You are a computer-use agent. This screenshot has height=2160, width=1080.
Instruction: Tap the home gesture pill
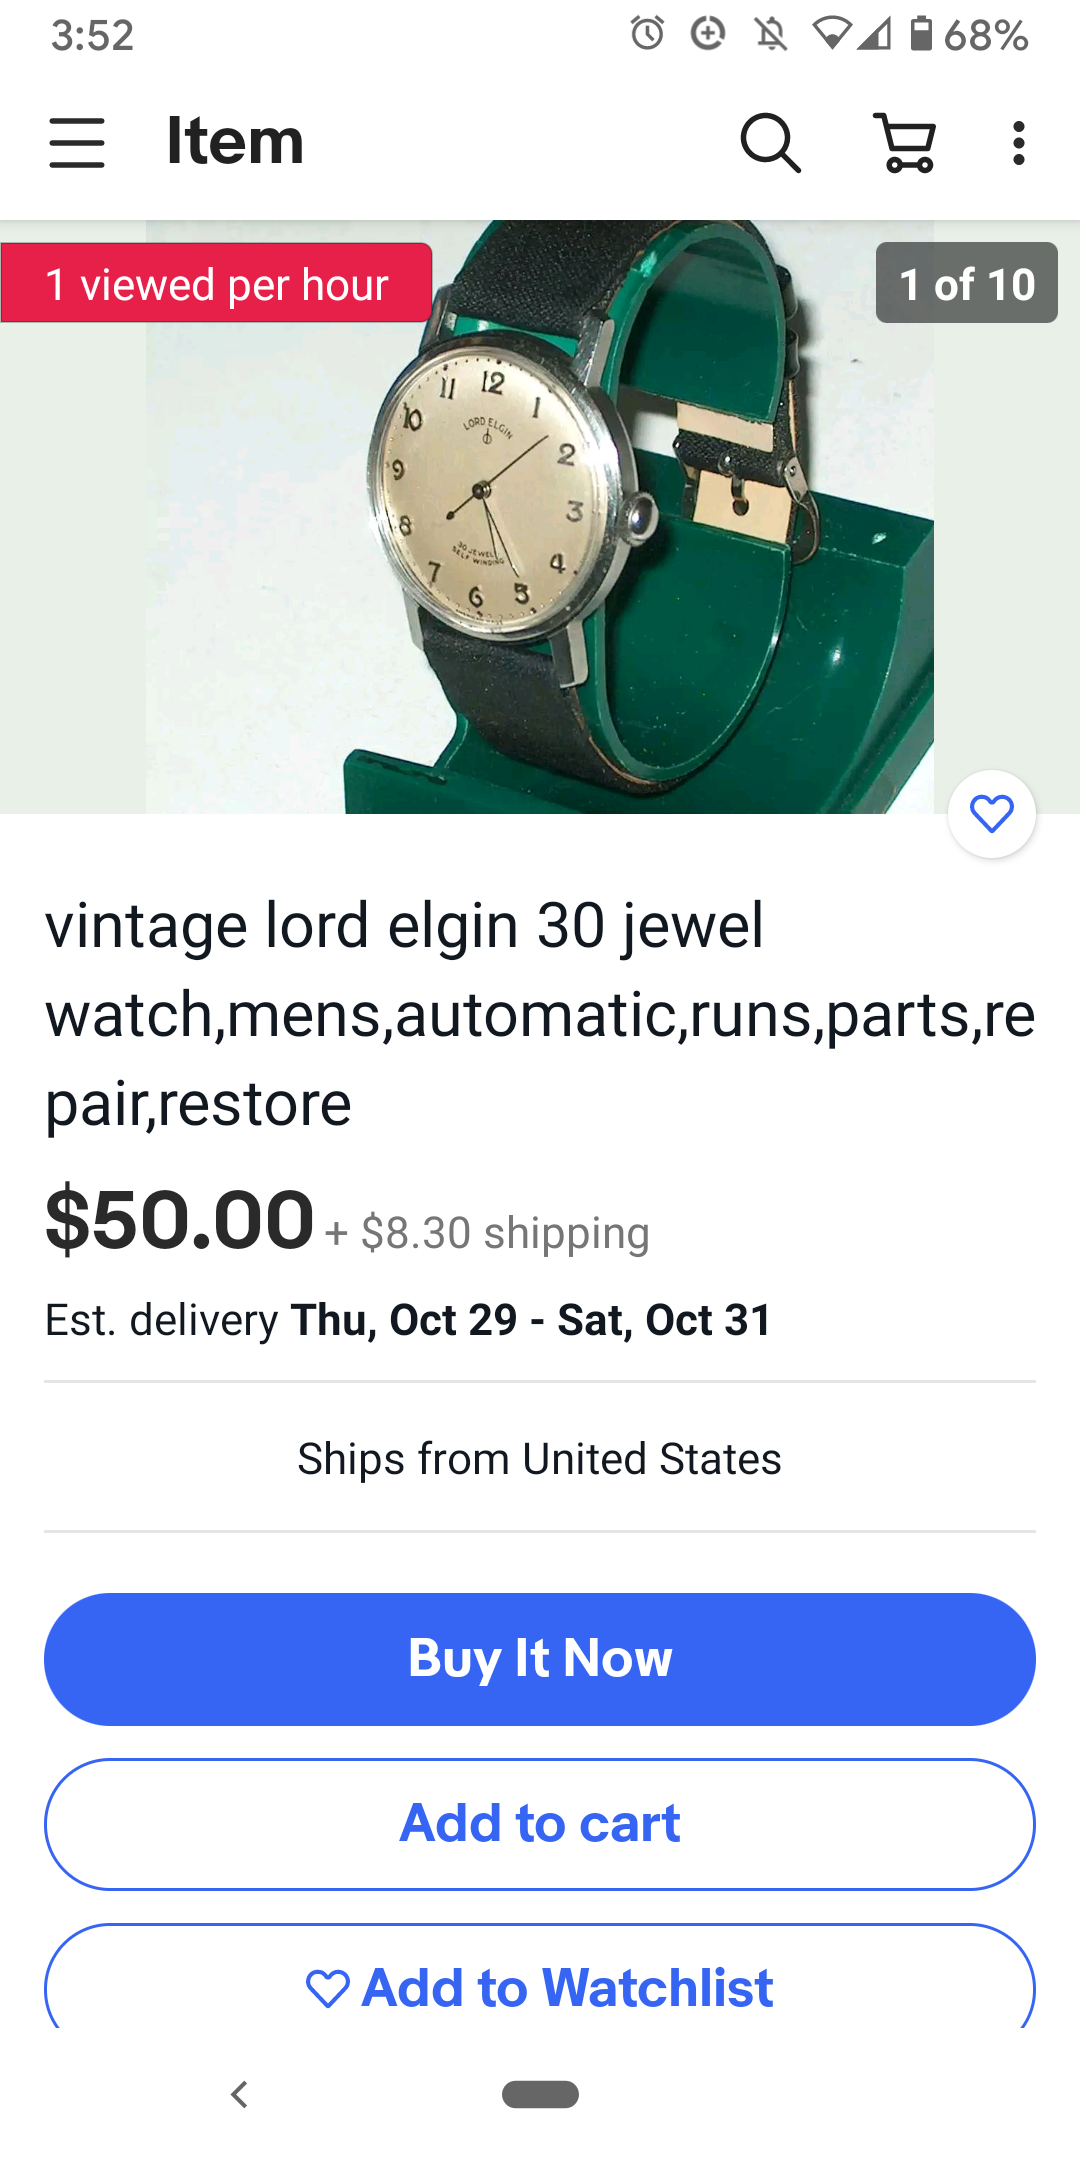tap(540, 2094)
